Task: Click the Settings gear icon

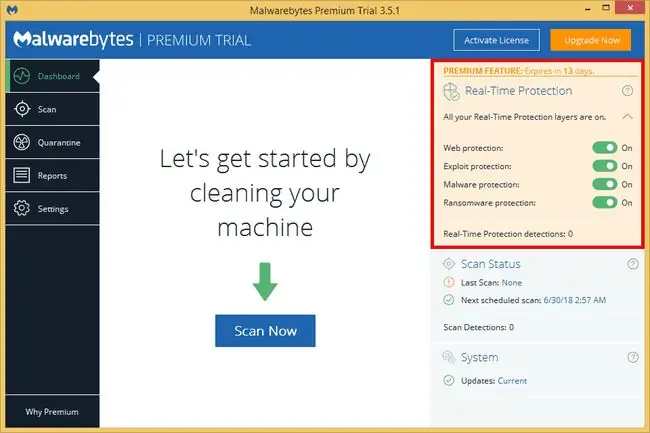Action: click(22, 208)
